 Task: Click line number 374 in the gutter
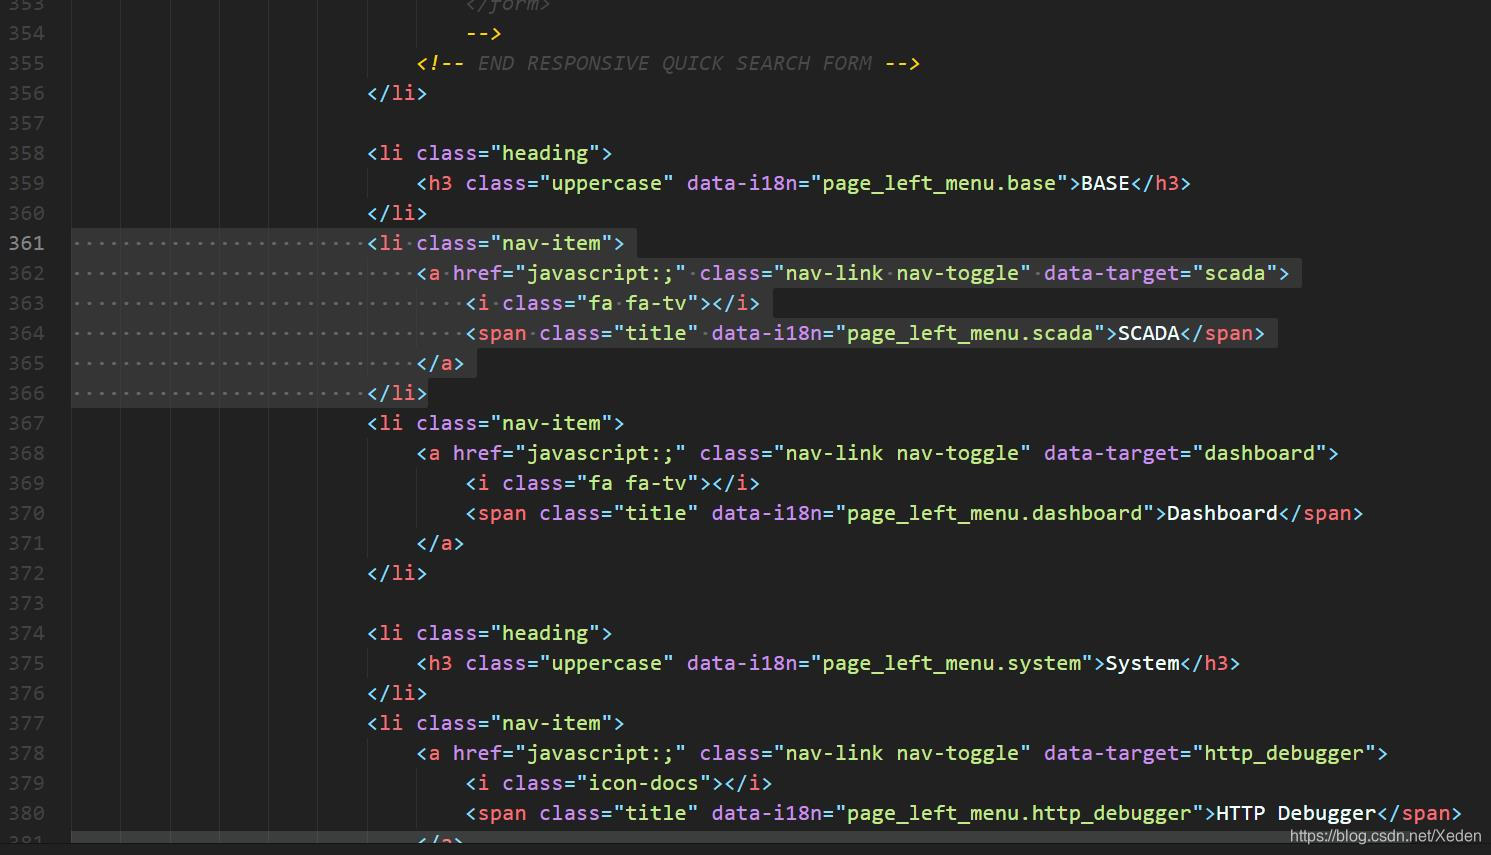point(26,633)
